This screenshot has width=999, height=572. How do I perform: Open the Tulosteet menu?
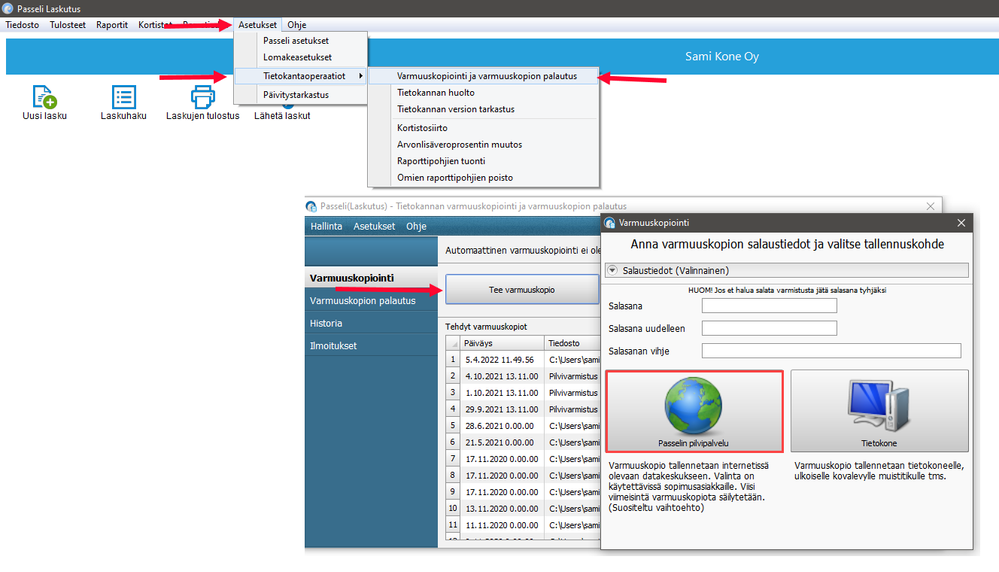click(68, 25)
